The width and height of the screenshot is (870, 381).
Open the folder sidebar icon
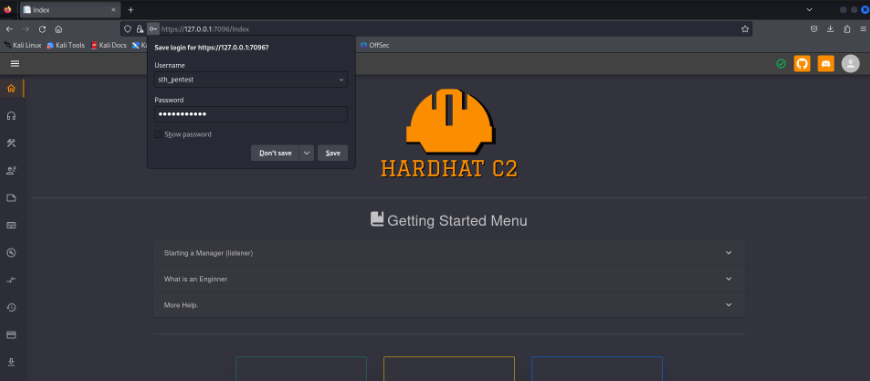pyautogui.click(x=11, y=198)
